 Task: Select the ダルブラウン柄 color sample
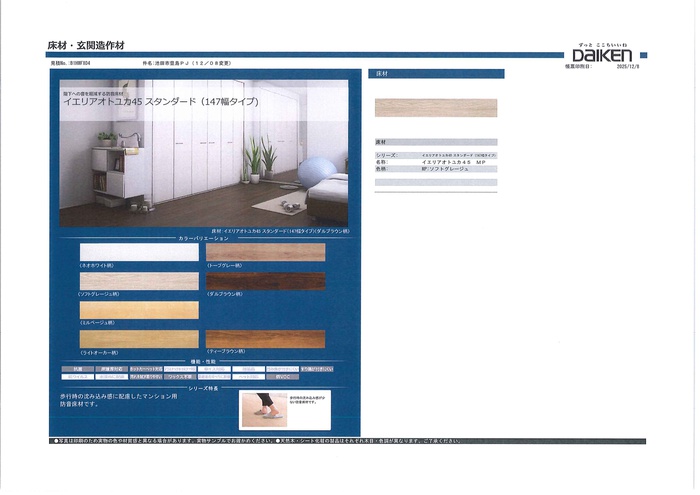tap(265, 281)
